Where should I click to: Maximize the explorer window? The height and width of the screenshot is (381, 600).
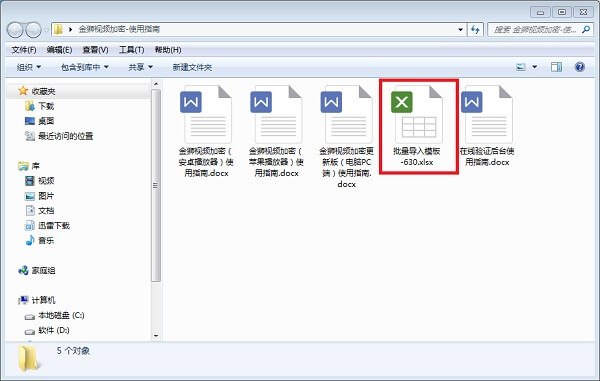pyautogui.click(x=561, y=12)
